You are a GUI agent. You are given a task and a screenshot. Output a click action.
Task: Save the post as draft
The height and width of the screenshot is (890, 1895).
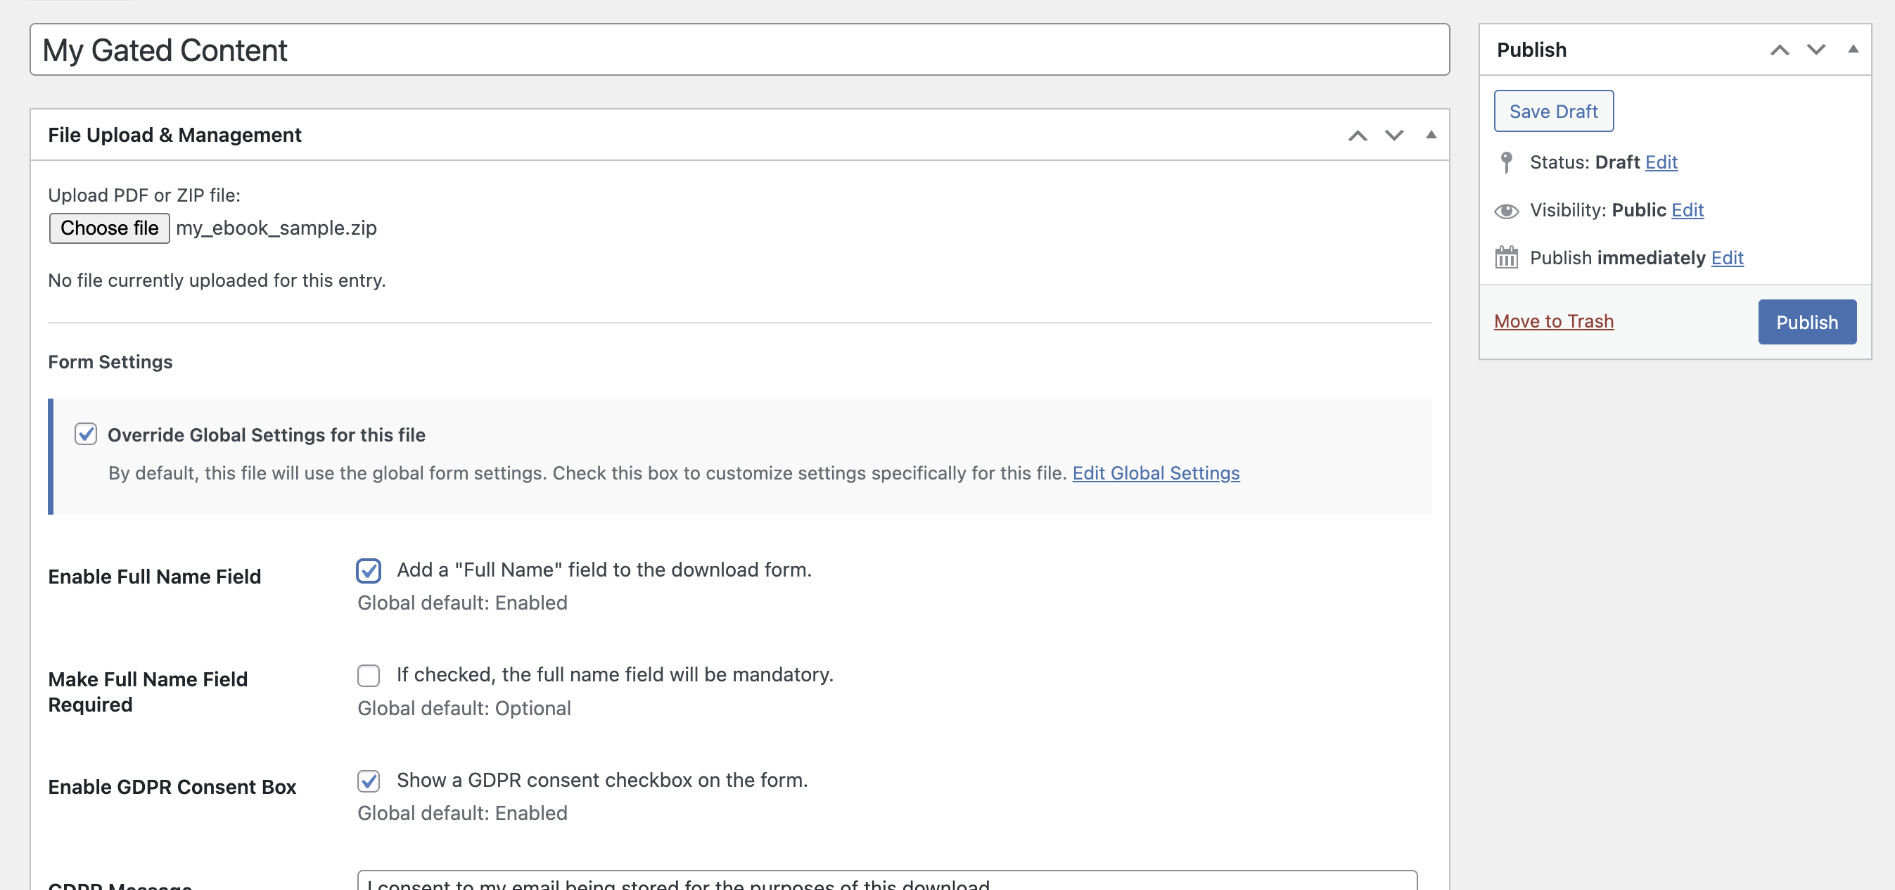[x=1553, y=111]
